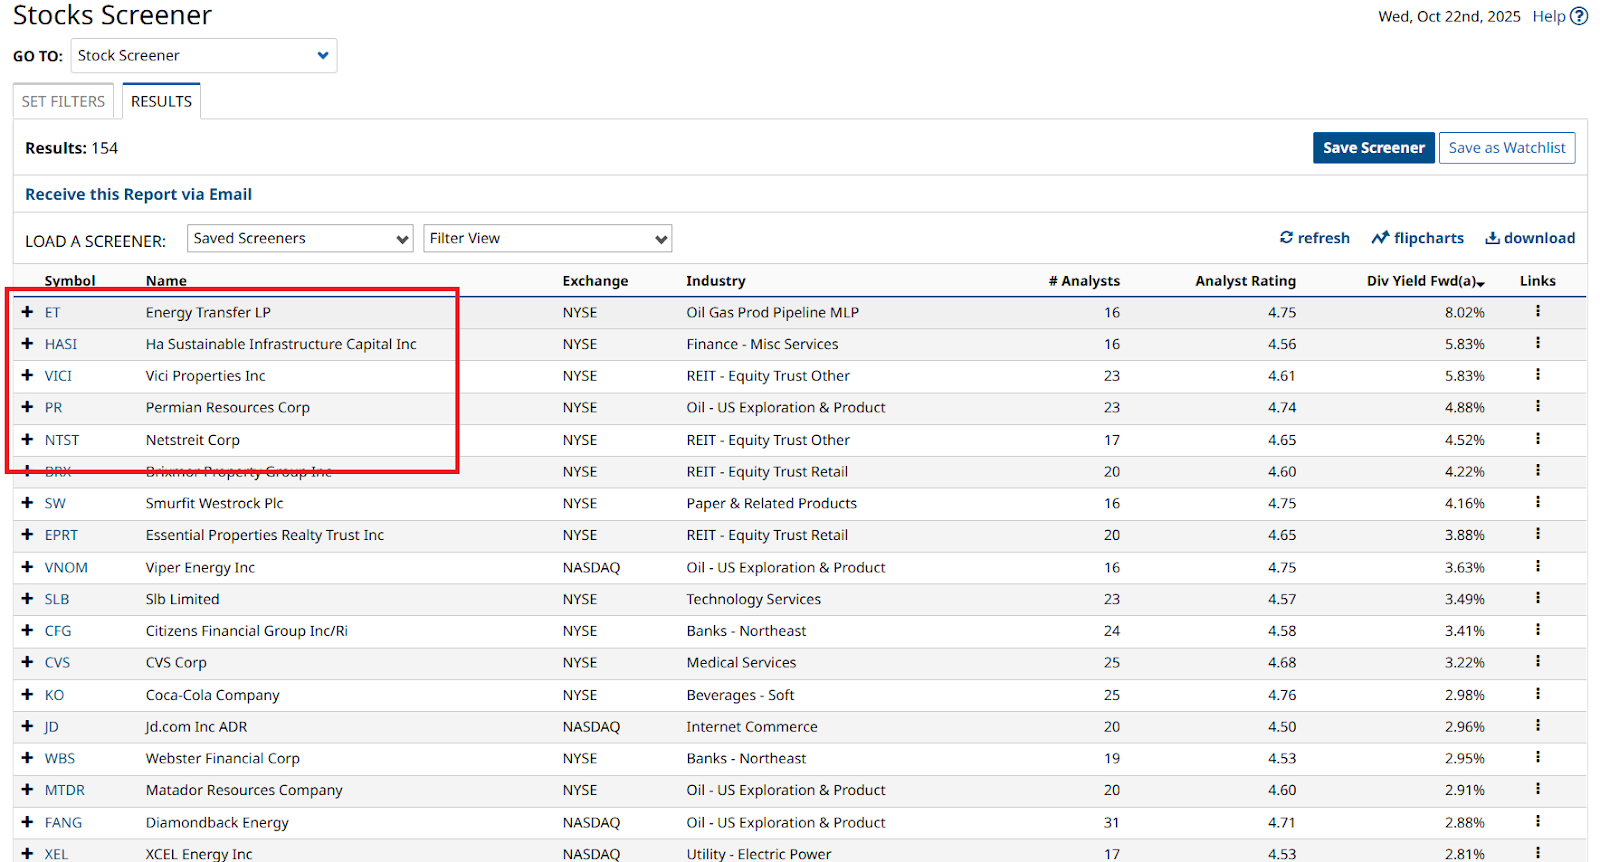
Task: Open three-dot menu for Viper Energy Inc
Action: pos(1537,566)
